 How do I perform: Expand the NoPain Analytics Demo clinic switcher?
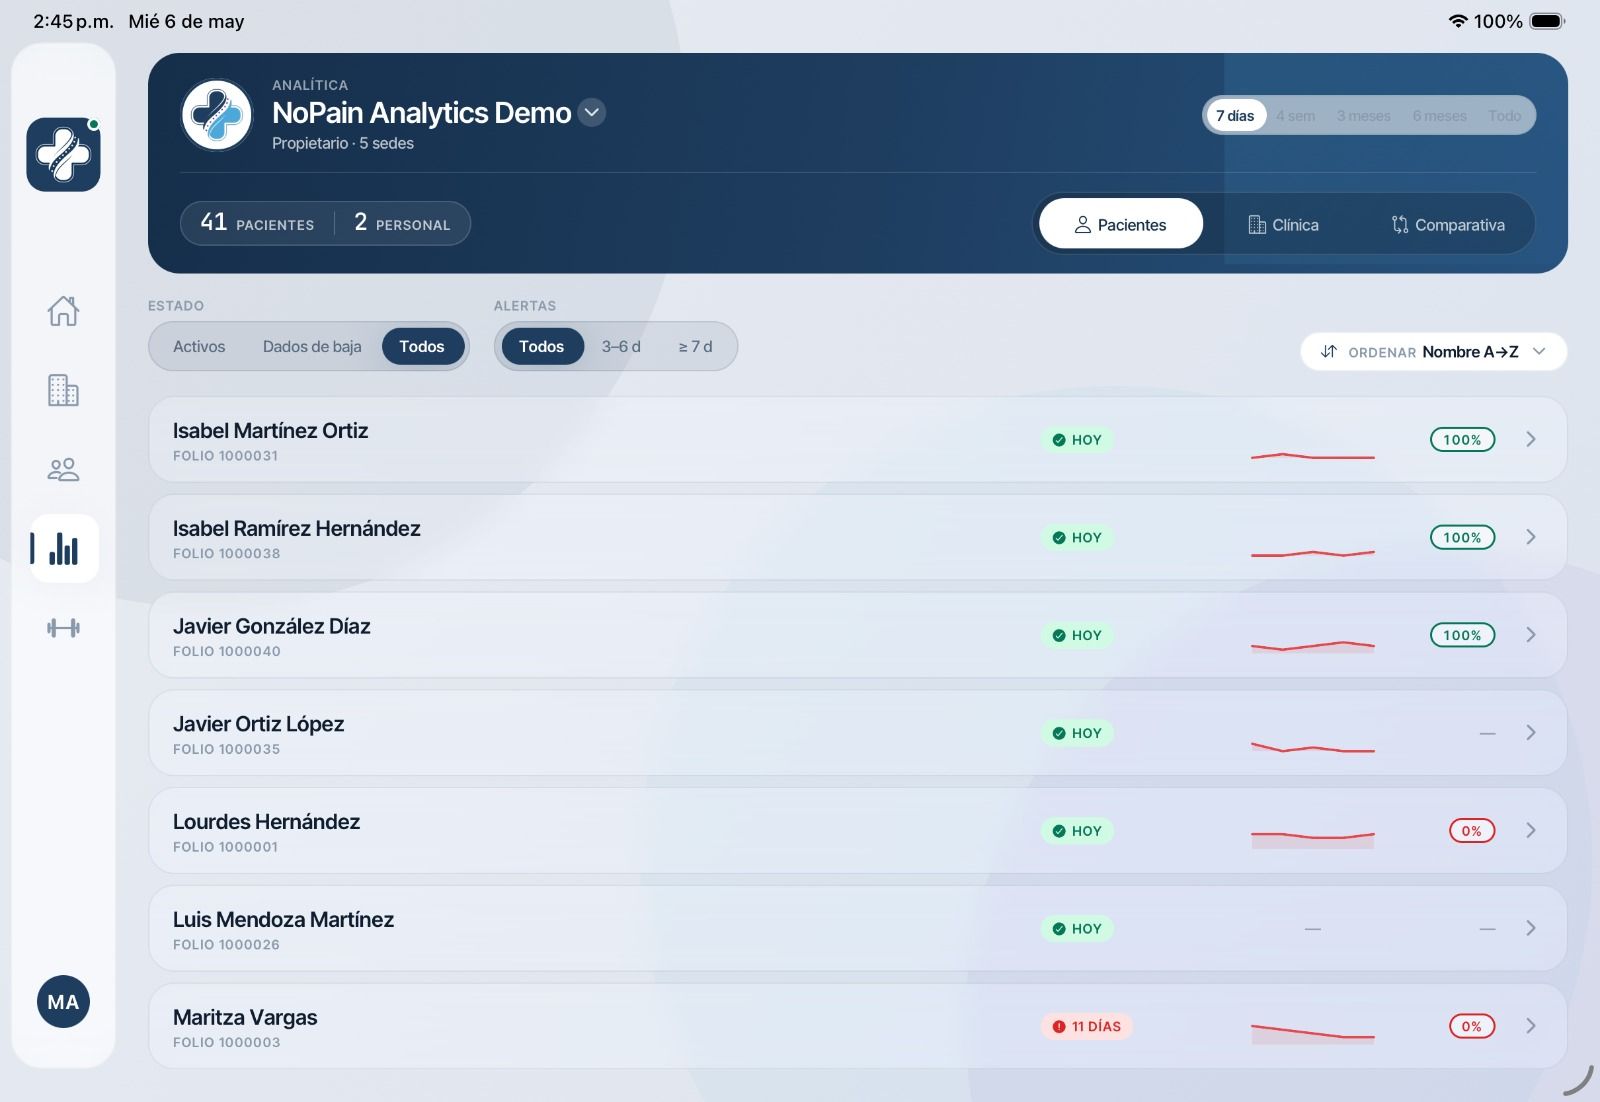click(592, 113)
